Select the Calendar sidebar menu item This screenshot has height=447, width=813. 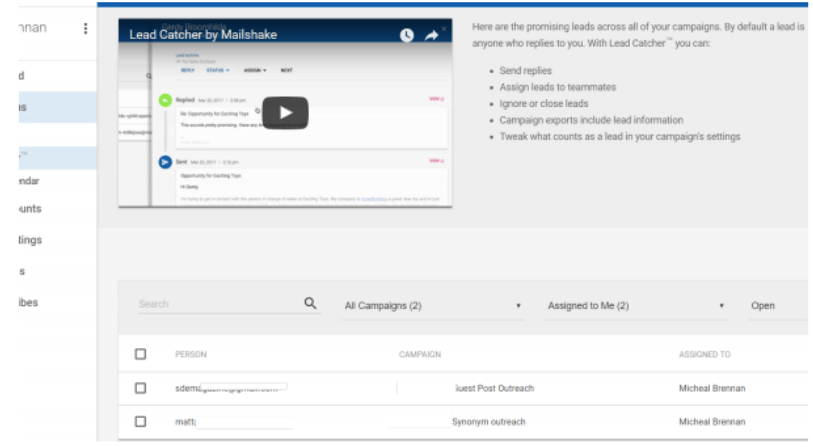click(30, 181)
